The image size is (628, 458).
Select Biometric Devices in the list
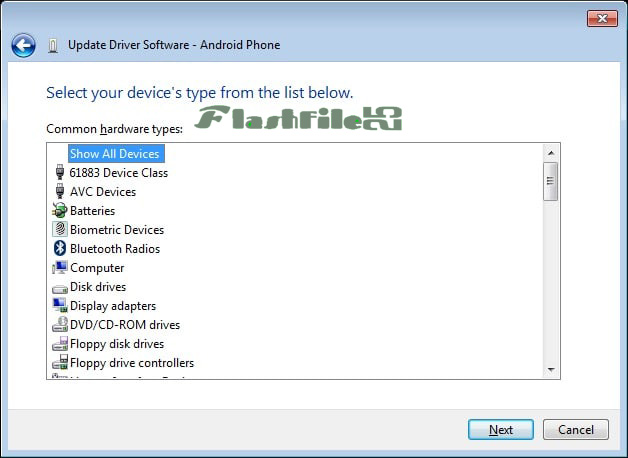click(x=117, y=230)
